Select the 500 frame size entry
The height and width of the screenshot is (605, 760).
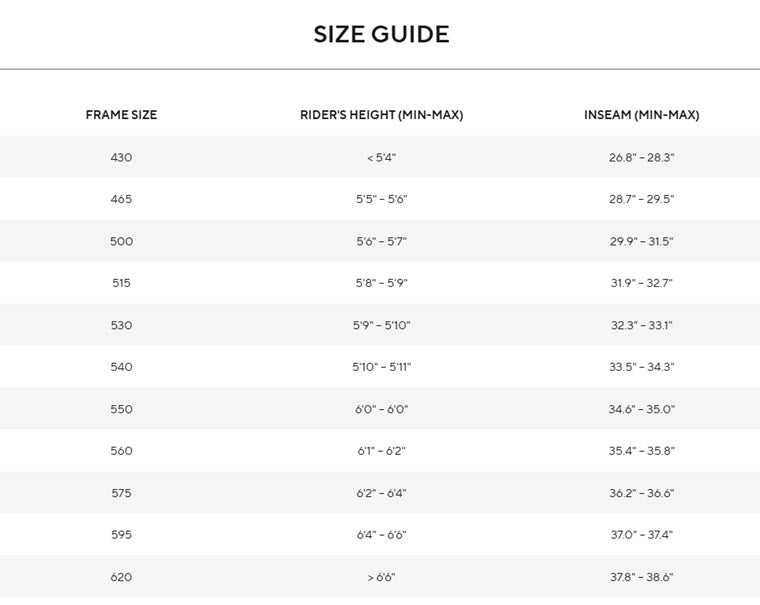121,241
